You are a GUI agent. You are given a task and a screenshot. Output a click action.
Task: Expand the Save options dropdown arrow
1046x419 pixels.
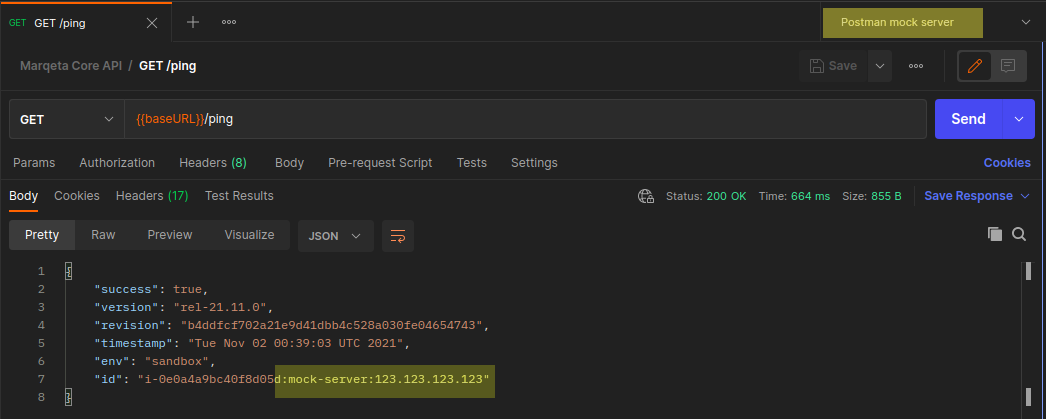point(880,66)
